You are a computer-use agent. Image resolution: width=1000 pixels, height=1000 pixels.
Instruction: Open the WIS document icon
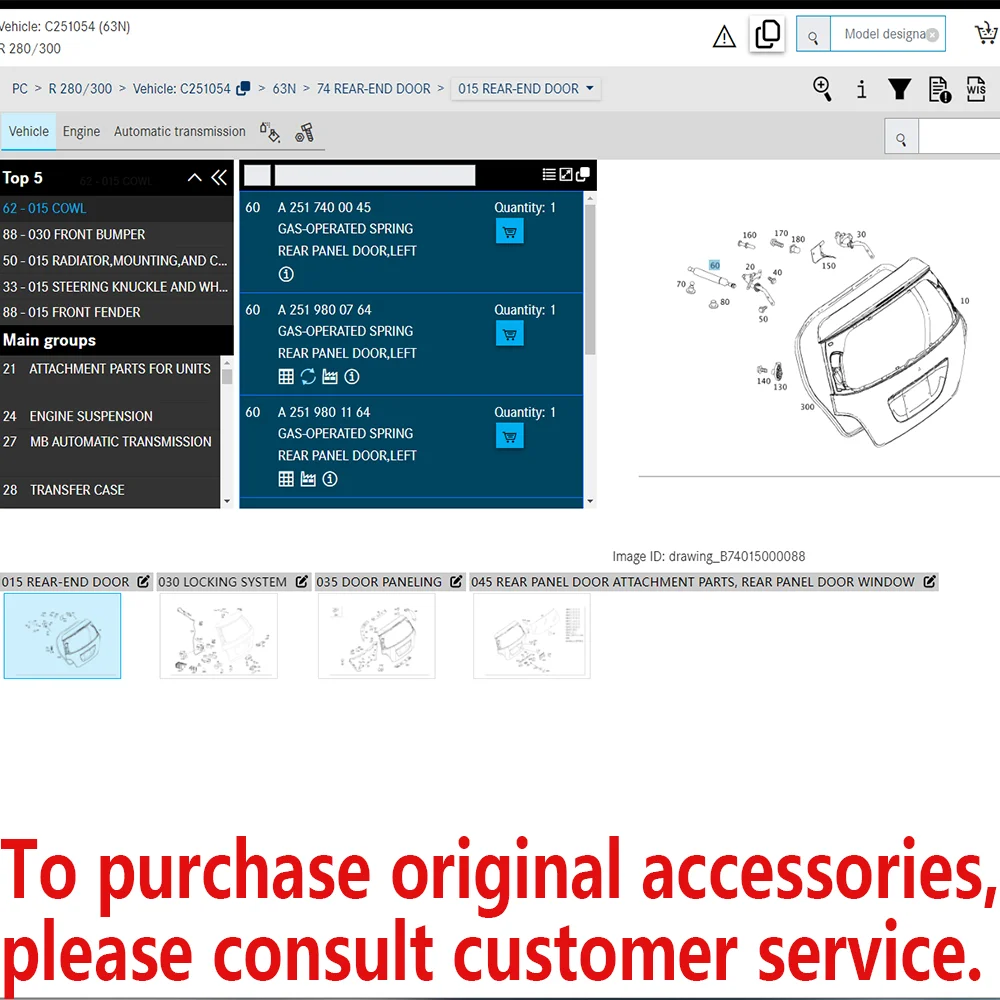(976, 89)
